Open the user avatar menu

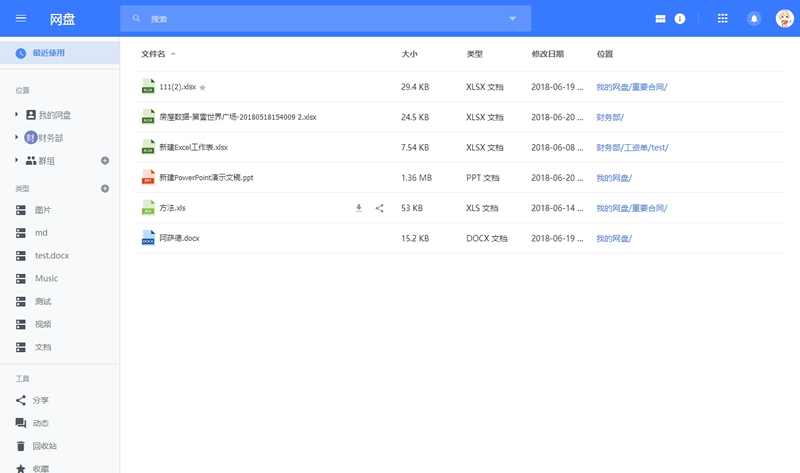(x=784, y=19)
